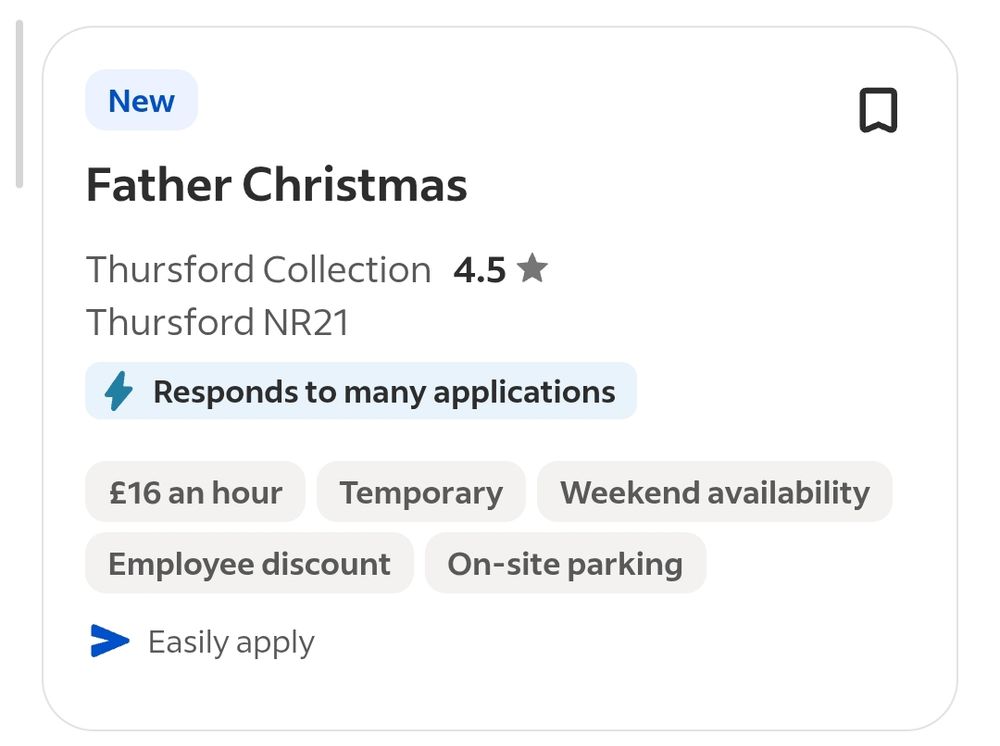Click the 4.5 rating number
1000x746 pixels.
[x=480, y=270]
